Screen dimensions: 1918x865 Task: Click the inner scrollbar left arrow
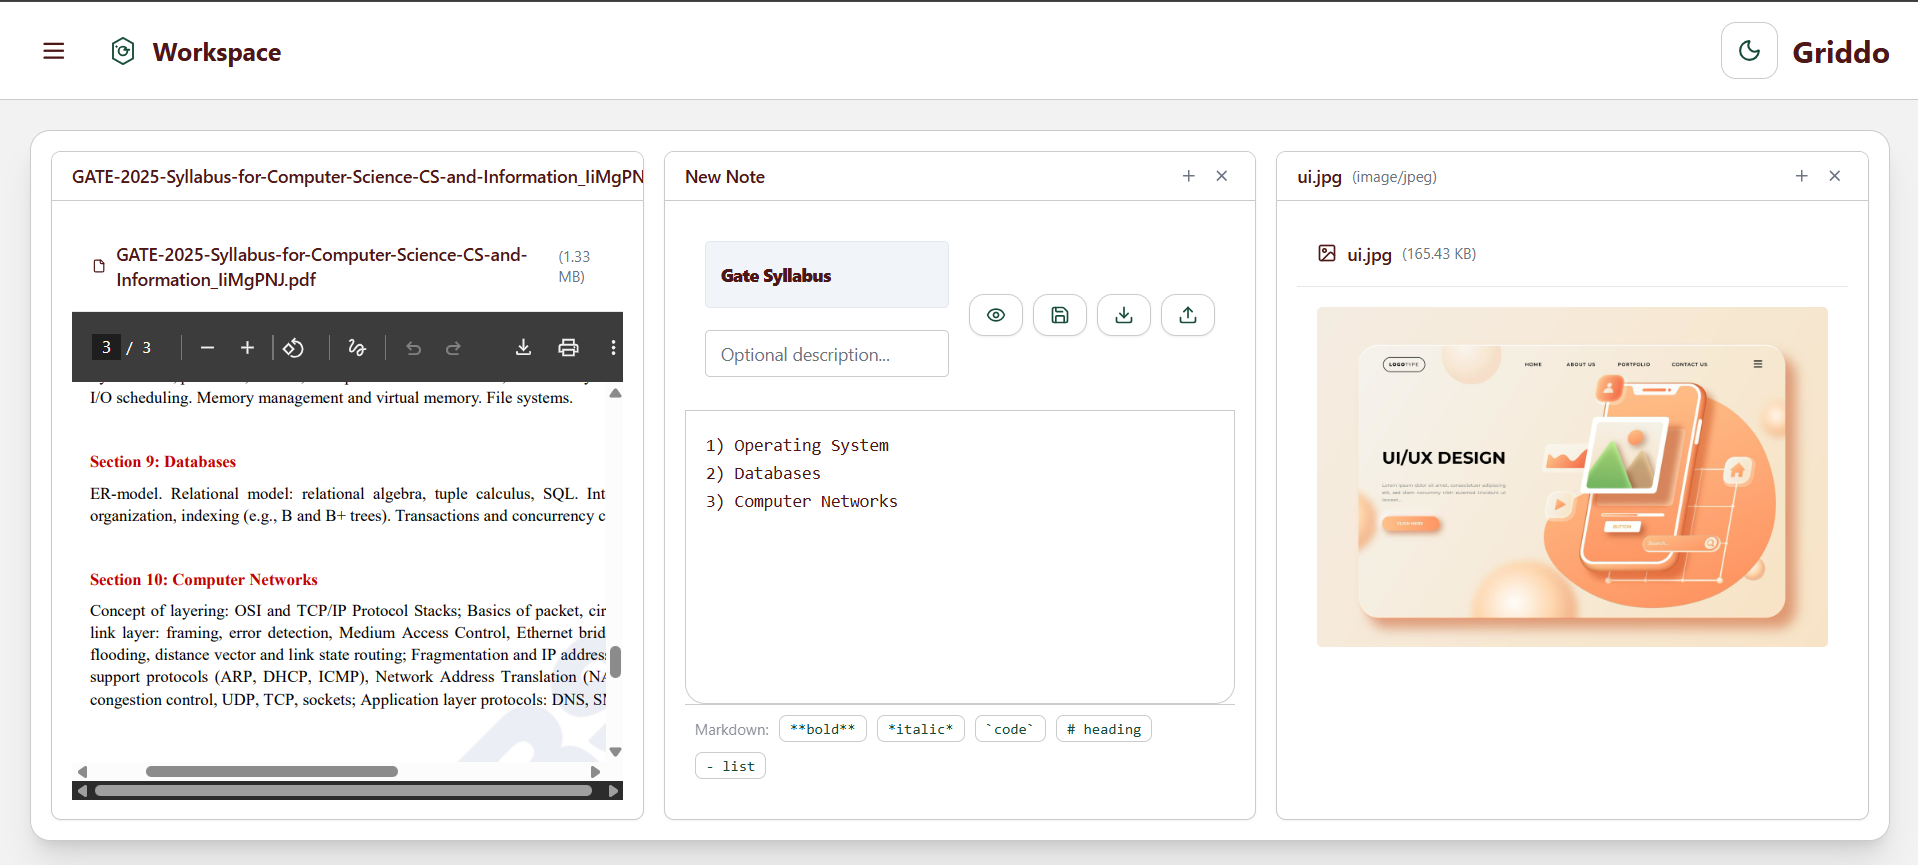82,771
